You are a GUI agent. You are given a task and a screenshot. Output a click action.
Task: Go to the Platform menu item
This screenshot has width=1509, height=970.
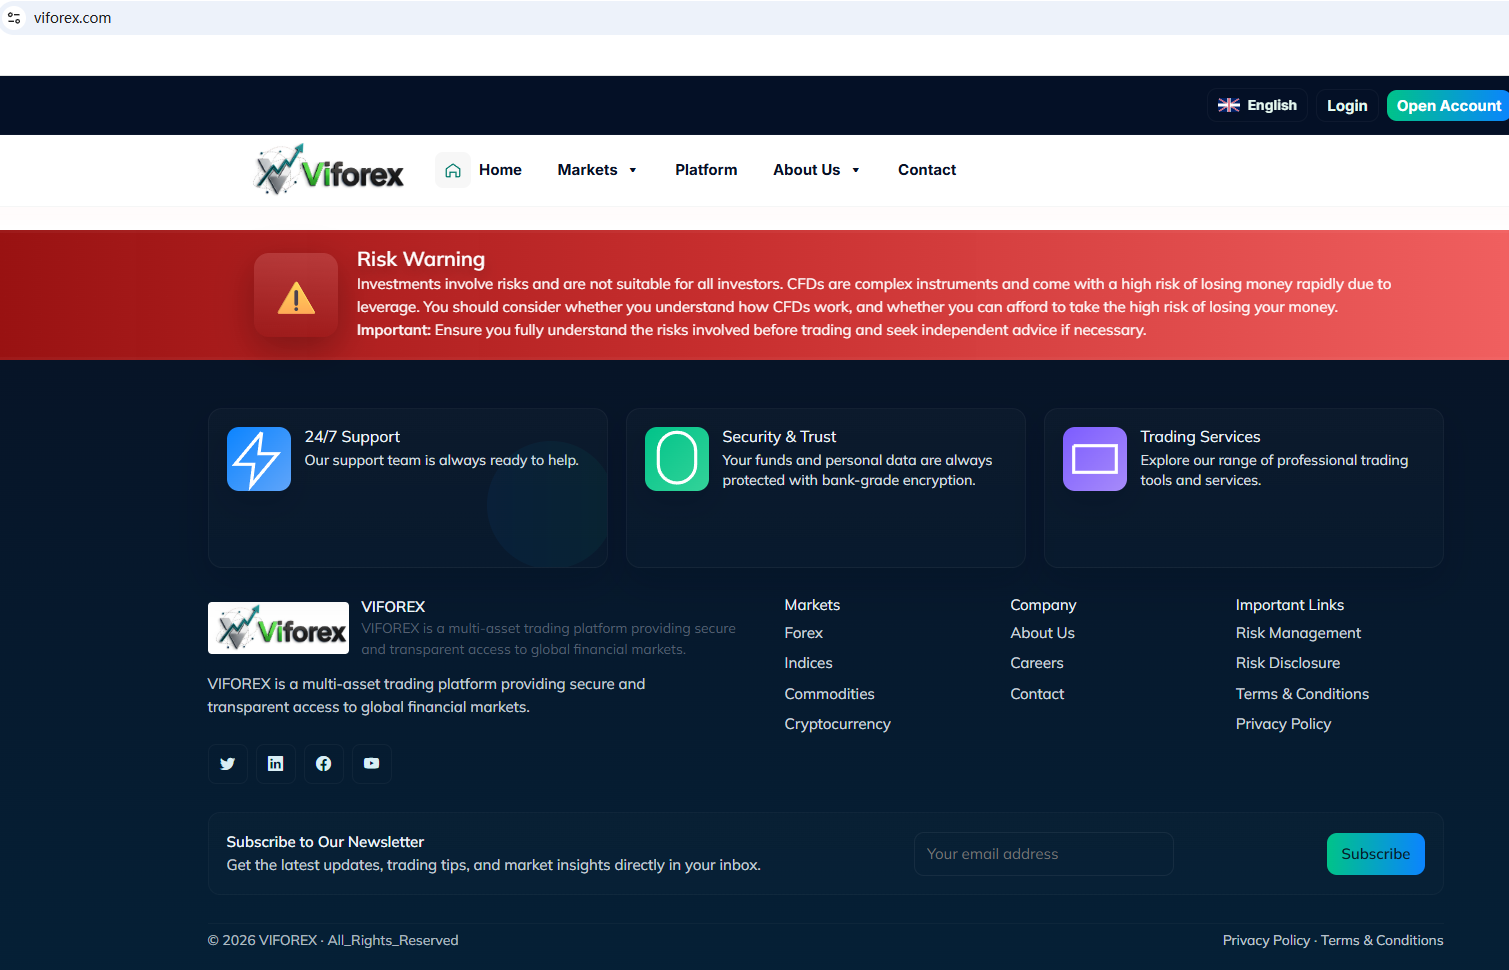point(706,170)
